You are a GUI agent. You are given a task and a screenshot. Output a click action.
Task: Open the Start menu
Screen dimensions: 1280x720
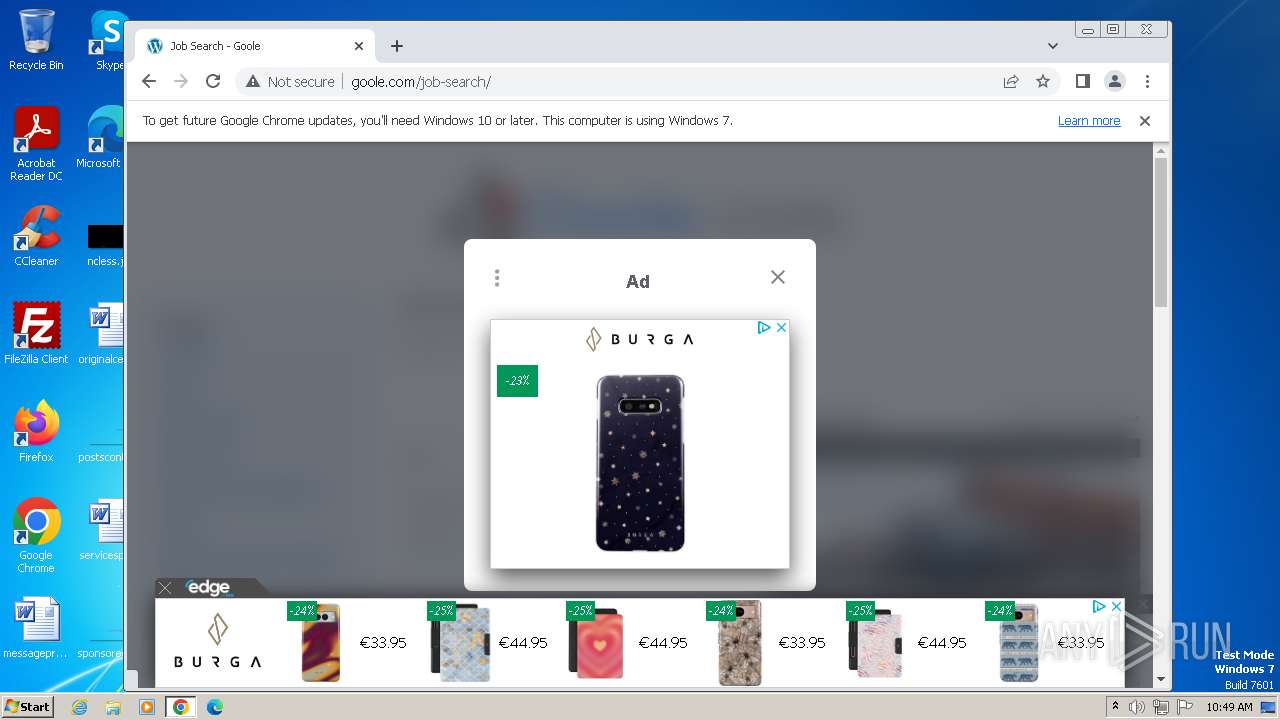27,707
